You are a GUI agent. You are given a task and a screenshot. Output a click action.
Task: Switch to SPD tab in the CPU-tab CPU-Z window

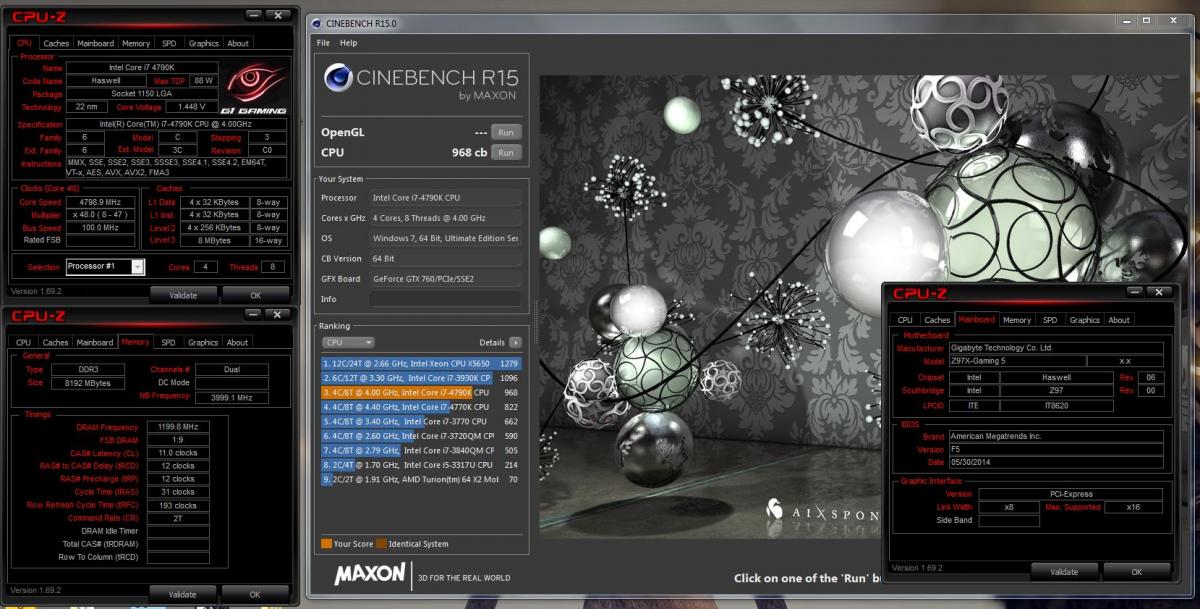[169, 43]
